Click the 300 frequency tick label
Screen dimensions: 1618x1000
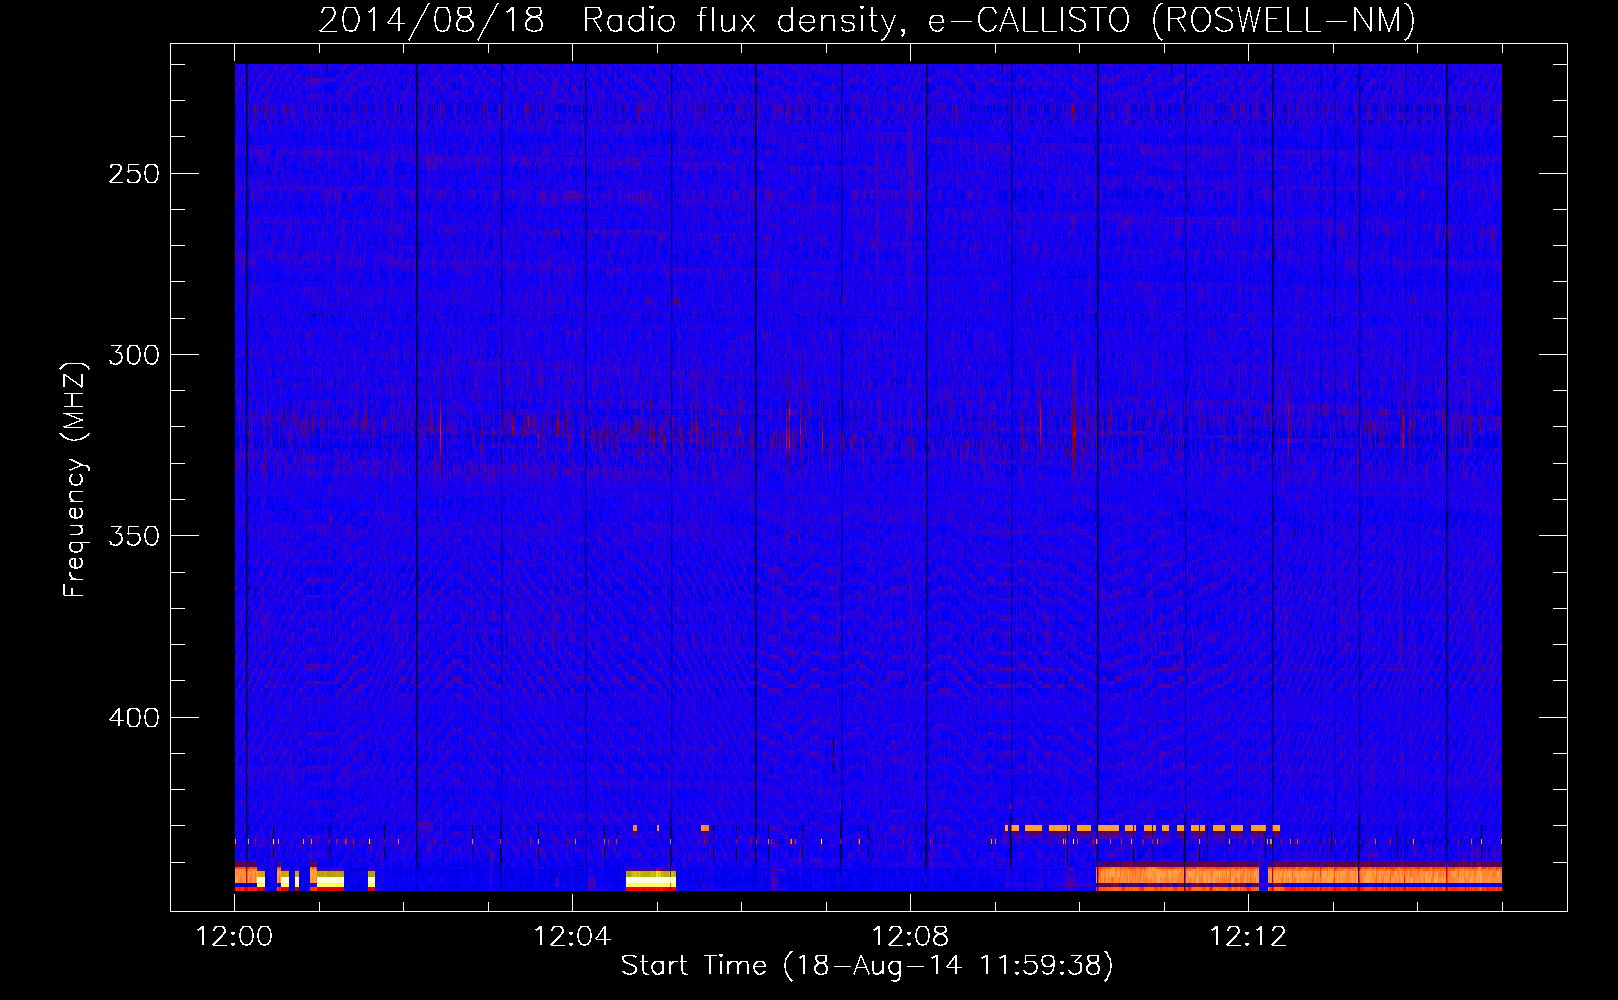(134, 355)
